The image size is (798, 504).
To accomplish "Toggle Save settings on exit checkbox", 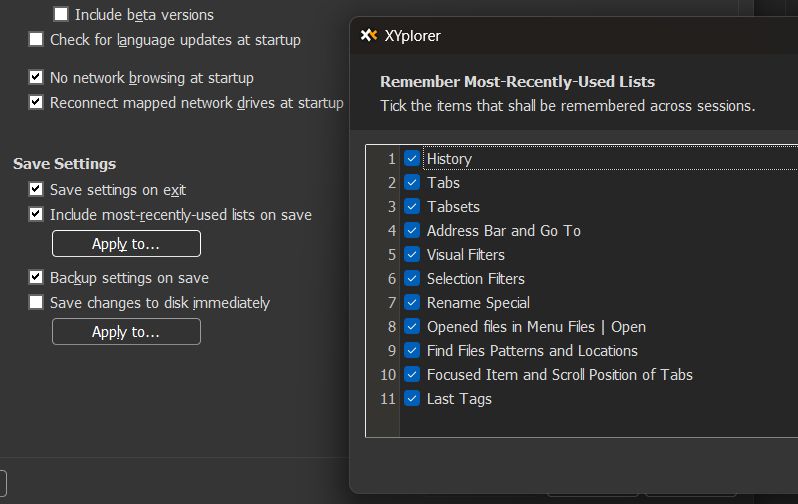I will point(36,189).
